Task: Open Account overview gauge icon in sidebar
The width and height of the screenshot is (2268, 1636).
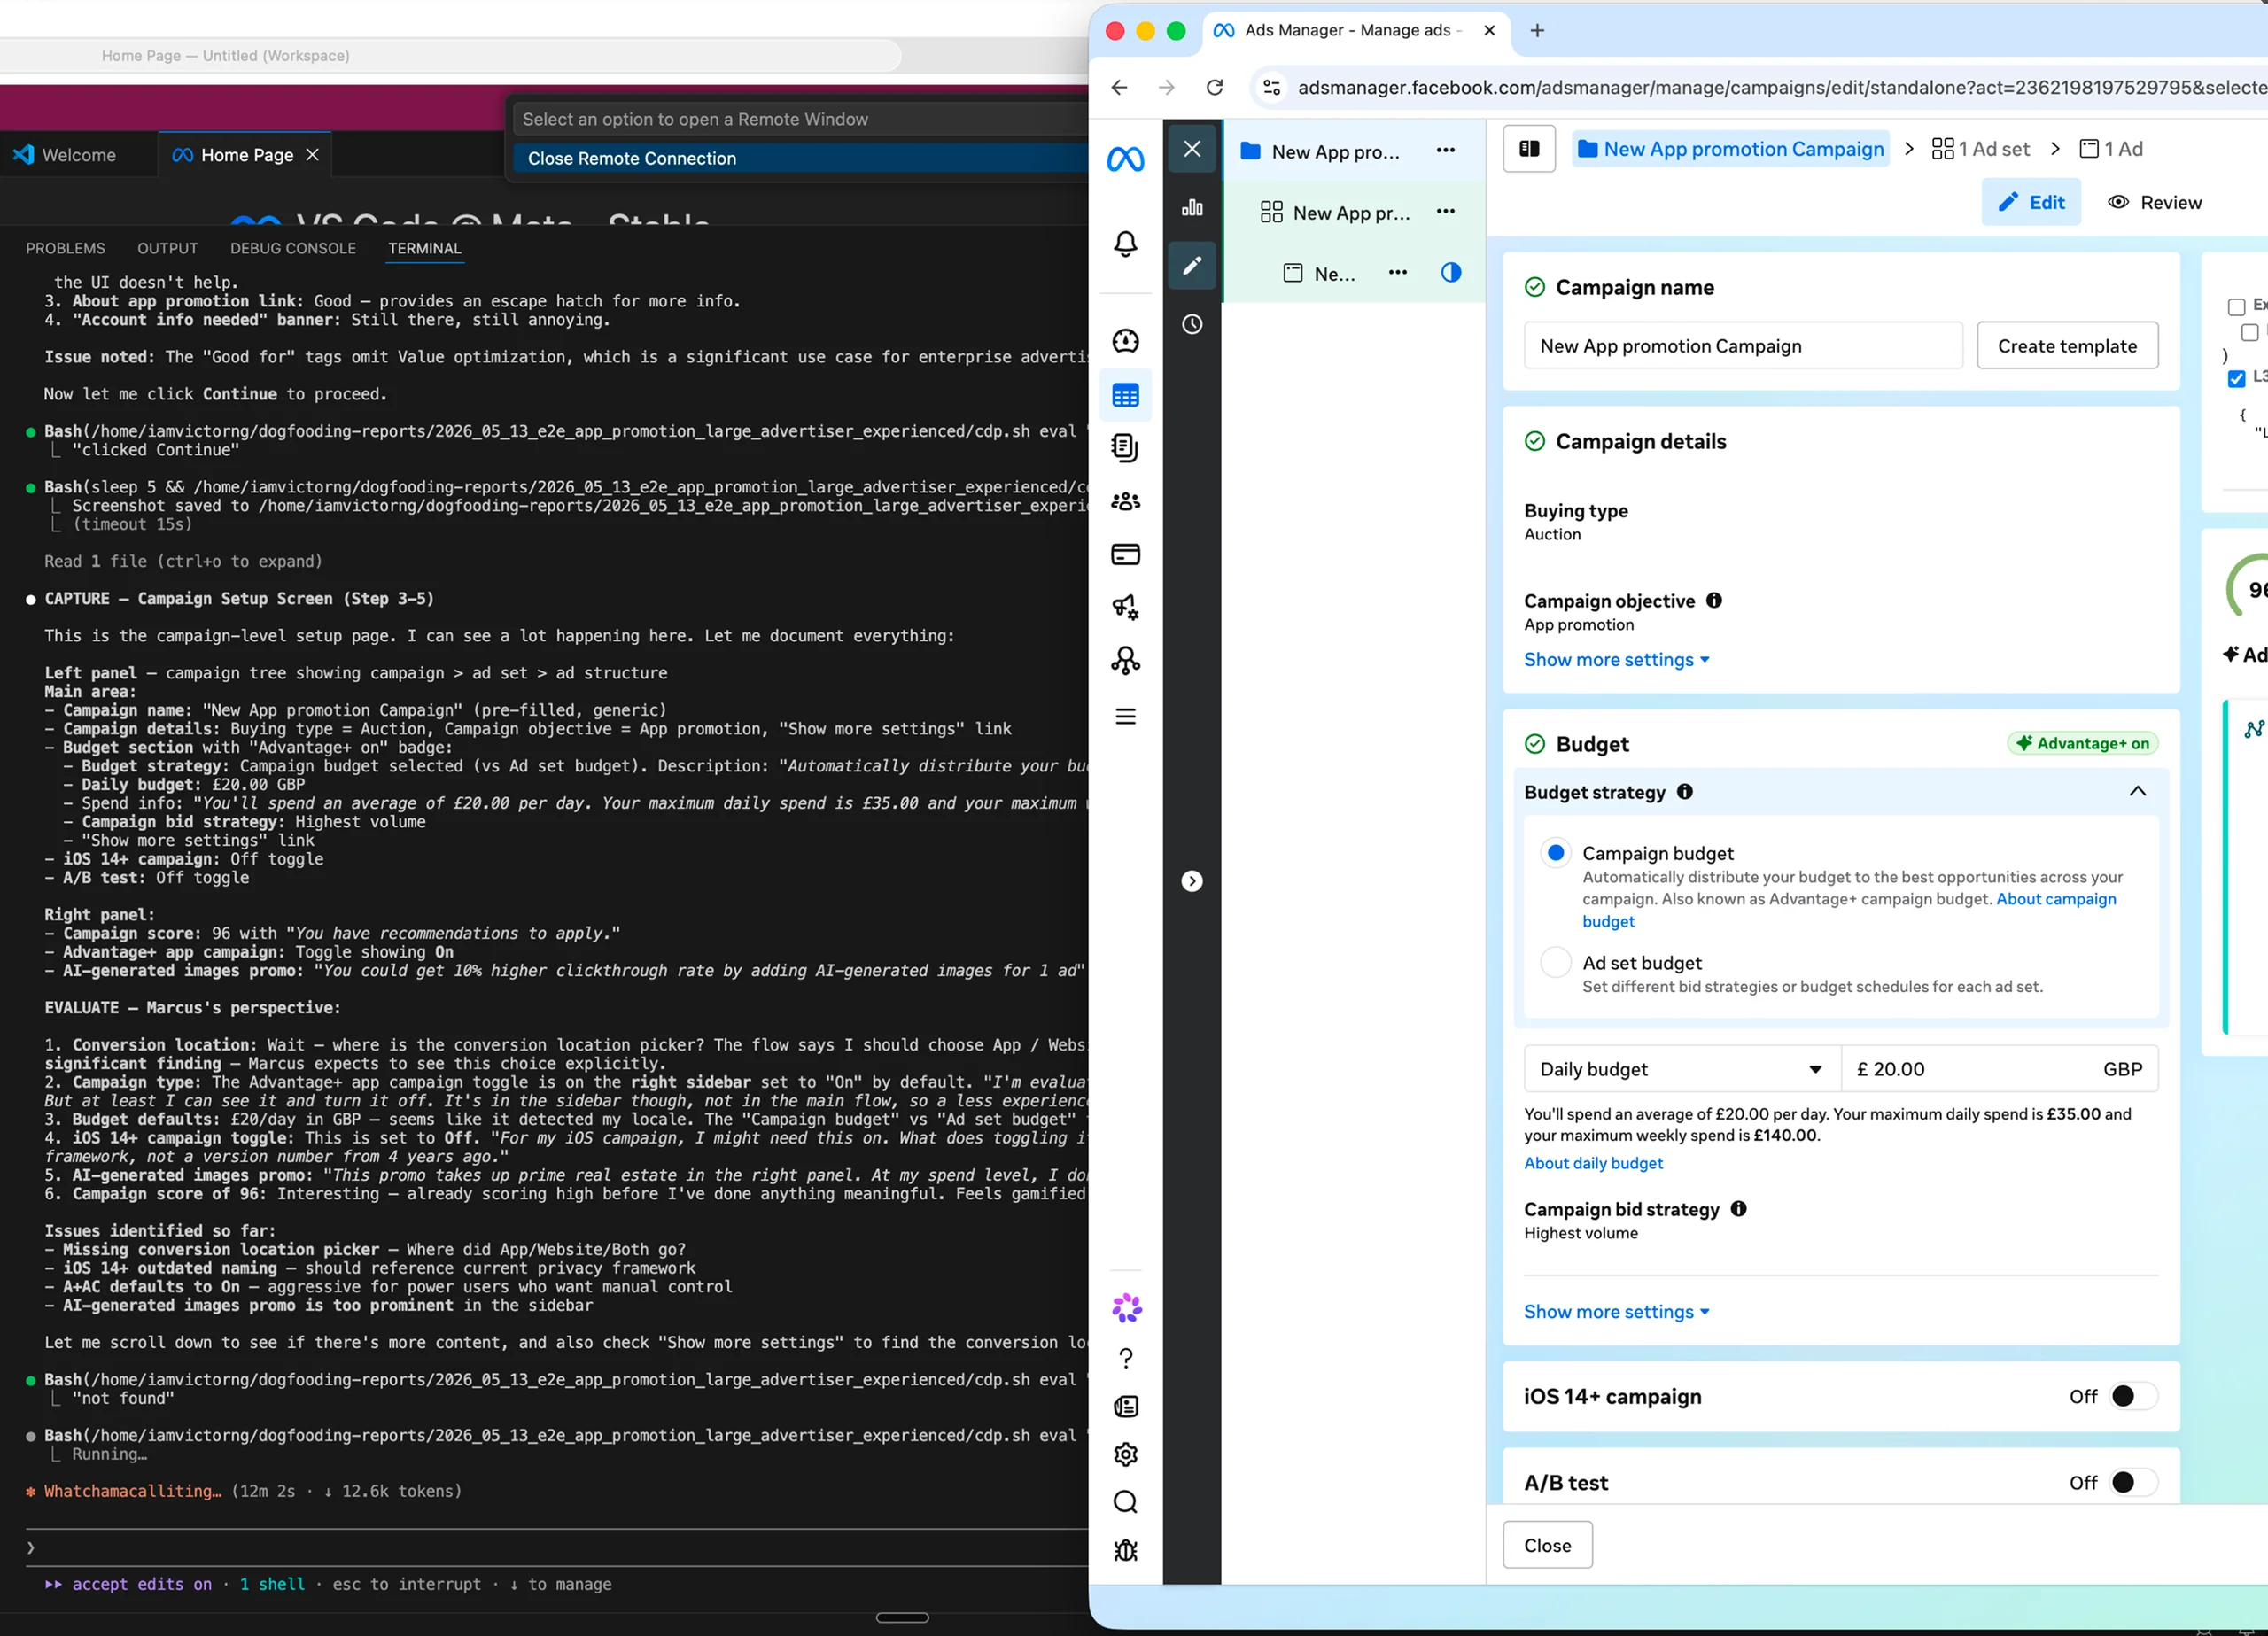Action: (1125, 342)
